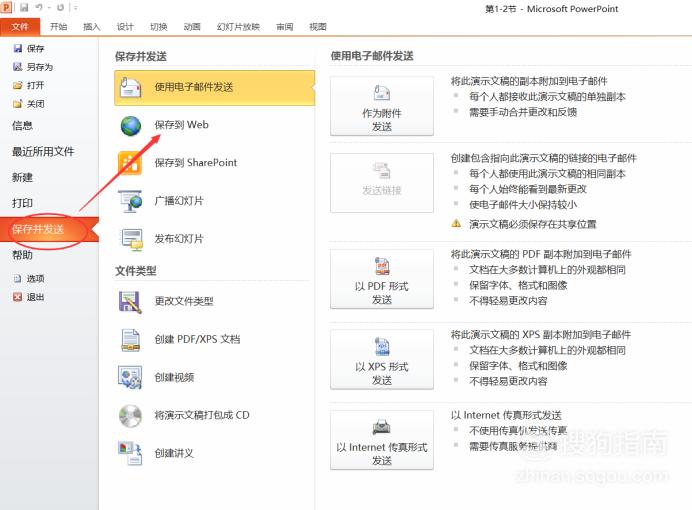Image resolution: width=692 pixels, height=510 pixels.
Task: Click the 创建讲义 icon
Action: [x=130, y=454]
